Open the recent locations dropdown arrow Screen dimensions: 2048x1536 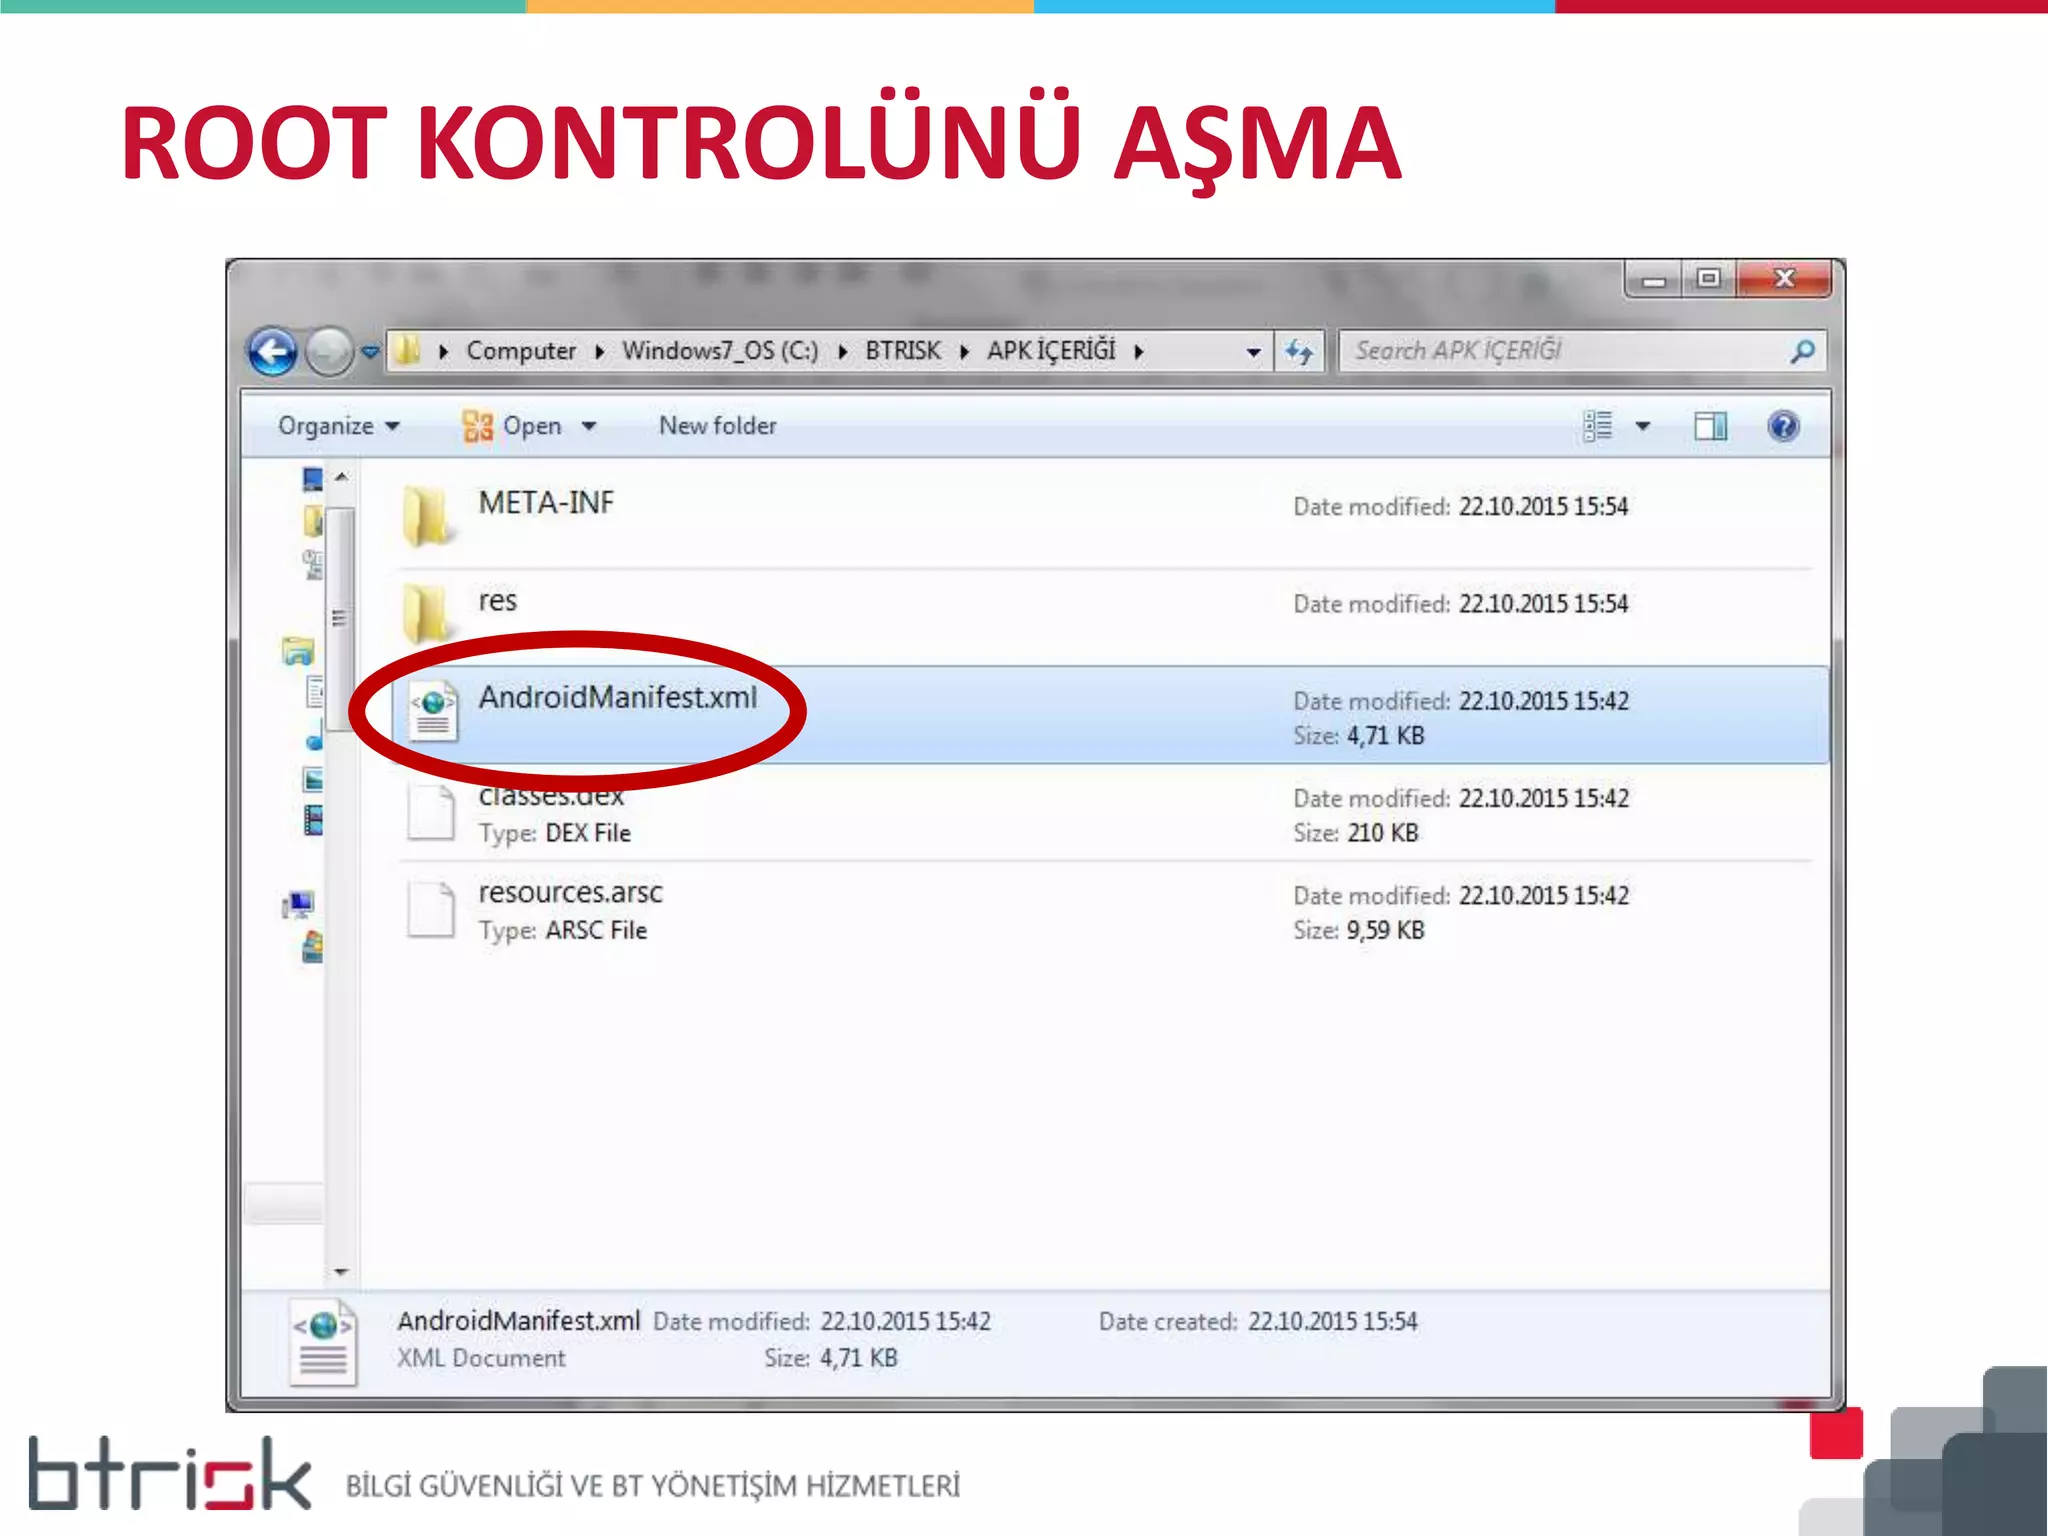[x=370, y=352]
